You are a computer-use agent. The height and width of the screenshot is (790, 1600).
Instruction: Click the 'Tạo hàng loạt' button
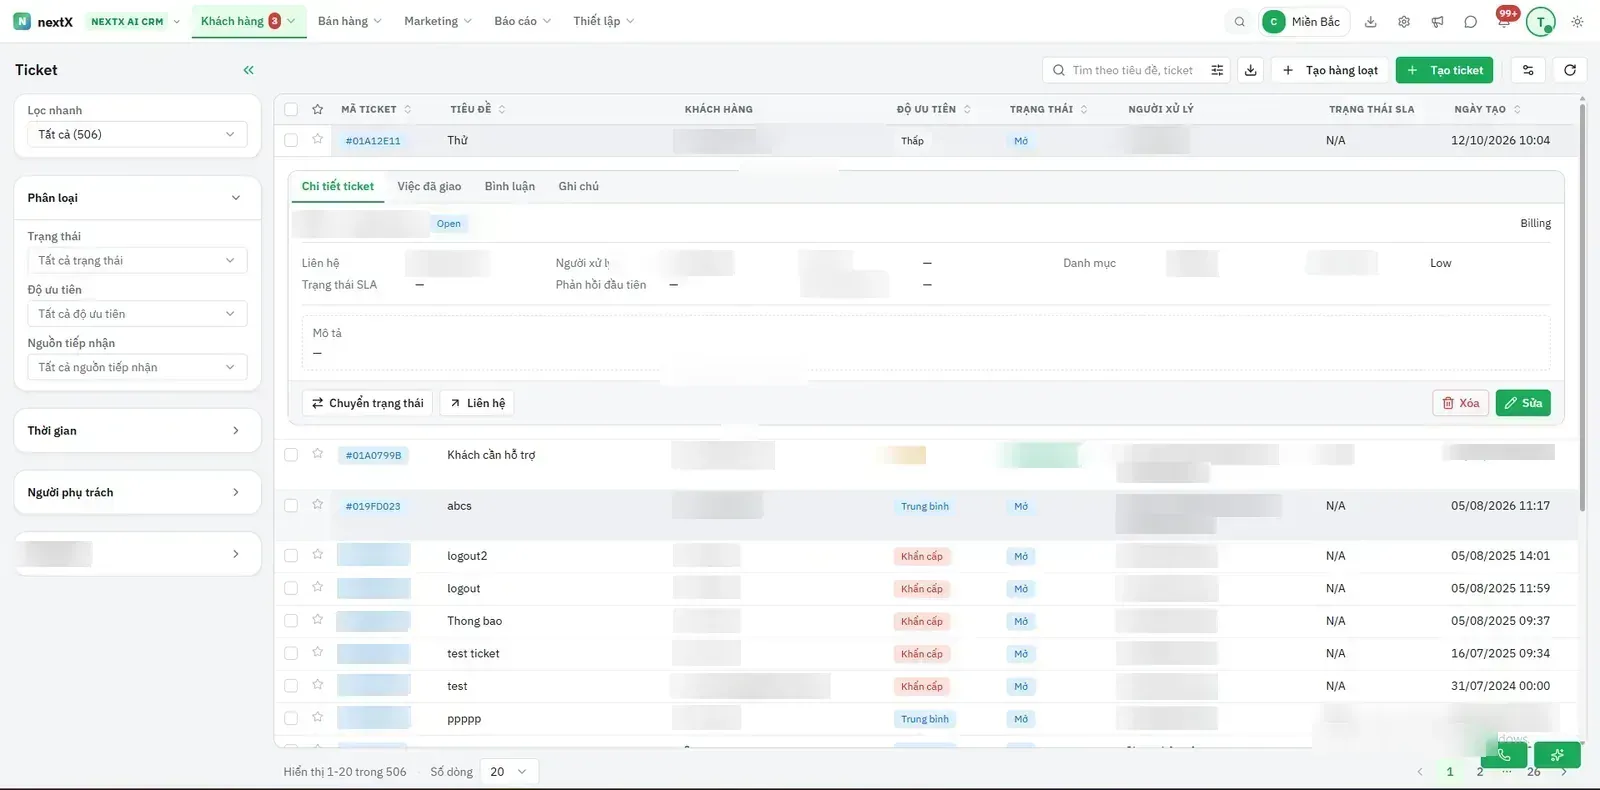[x=1330, y=70]
